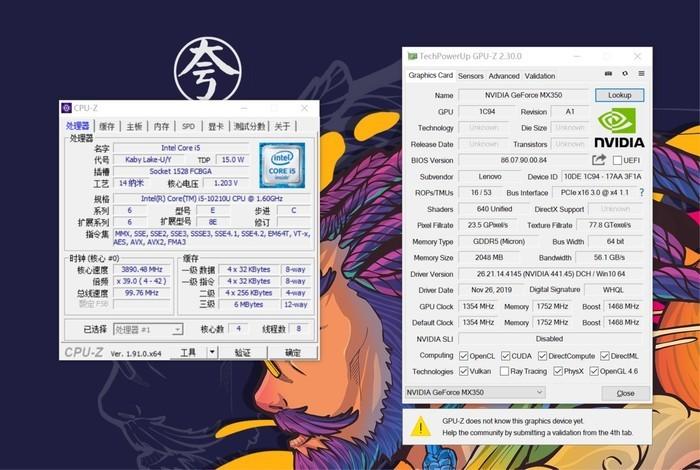This screenshot has width=700, height=470.
Task: Click the GPU-Z refresh icon
Action: (x=625, y=74)
